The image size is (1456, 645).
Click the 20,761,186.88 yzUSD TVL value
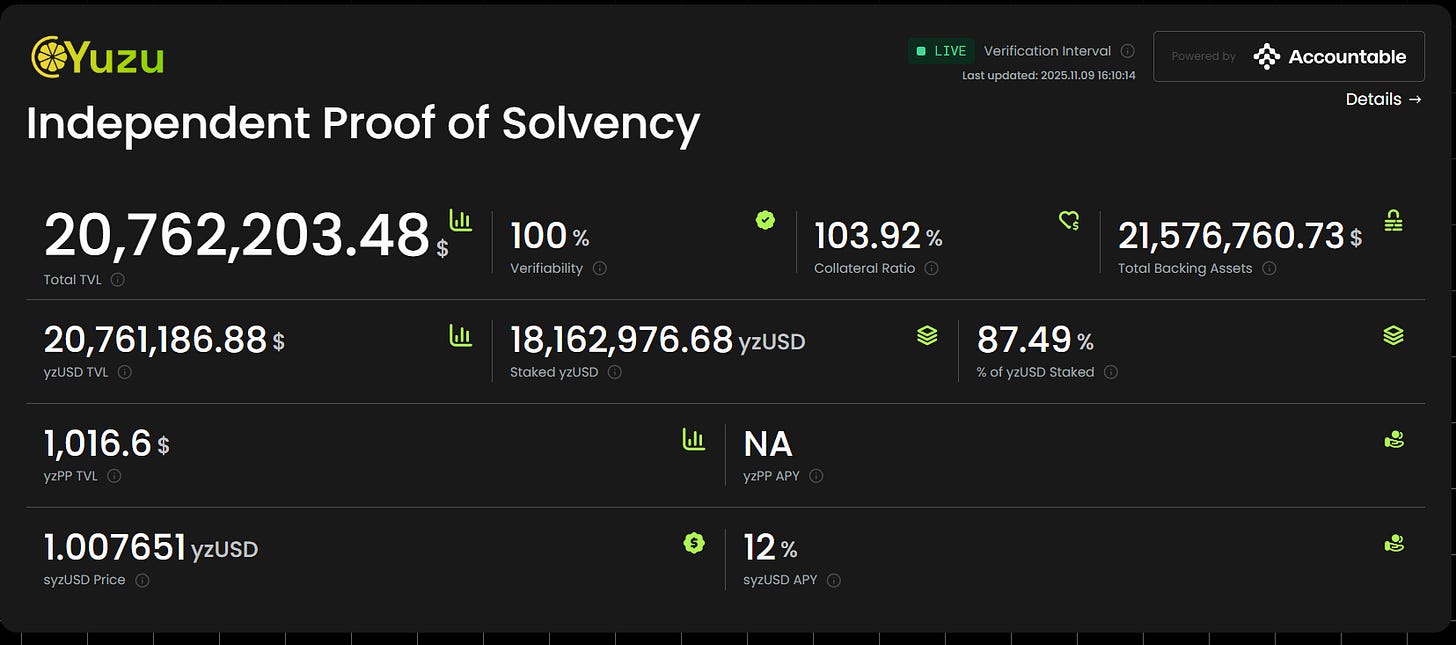[x=164, y=340]
